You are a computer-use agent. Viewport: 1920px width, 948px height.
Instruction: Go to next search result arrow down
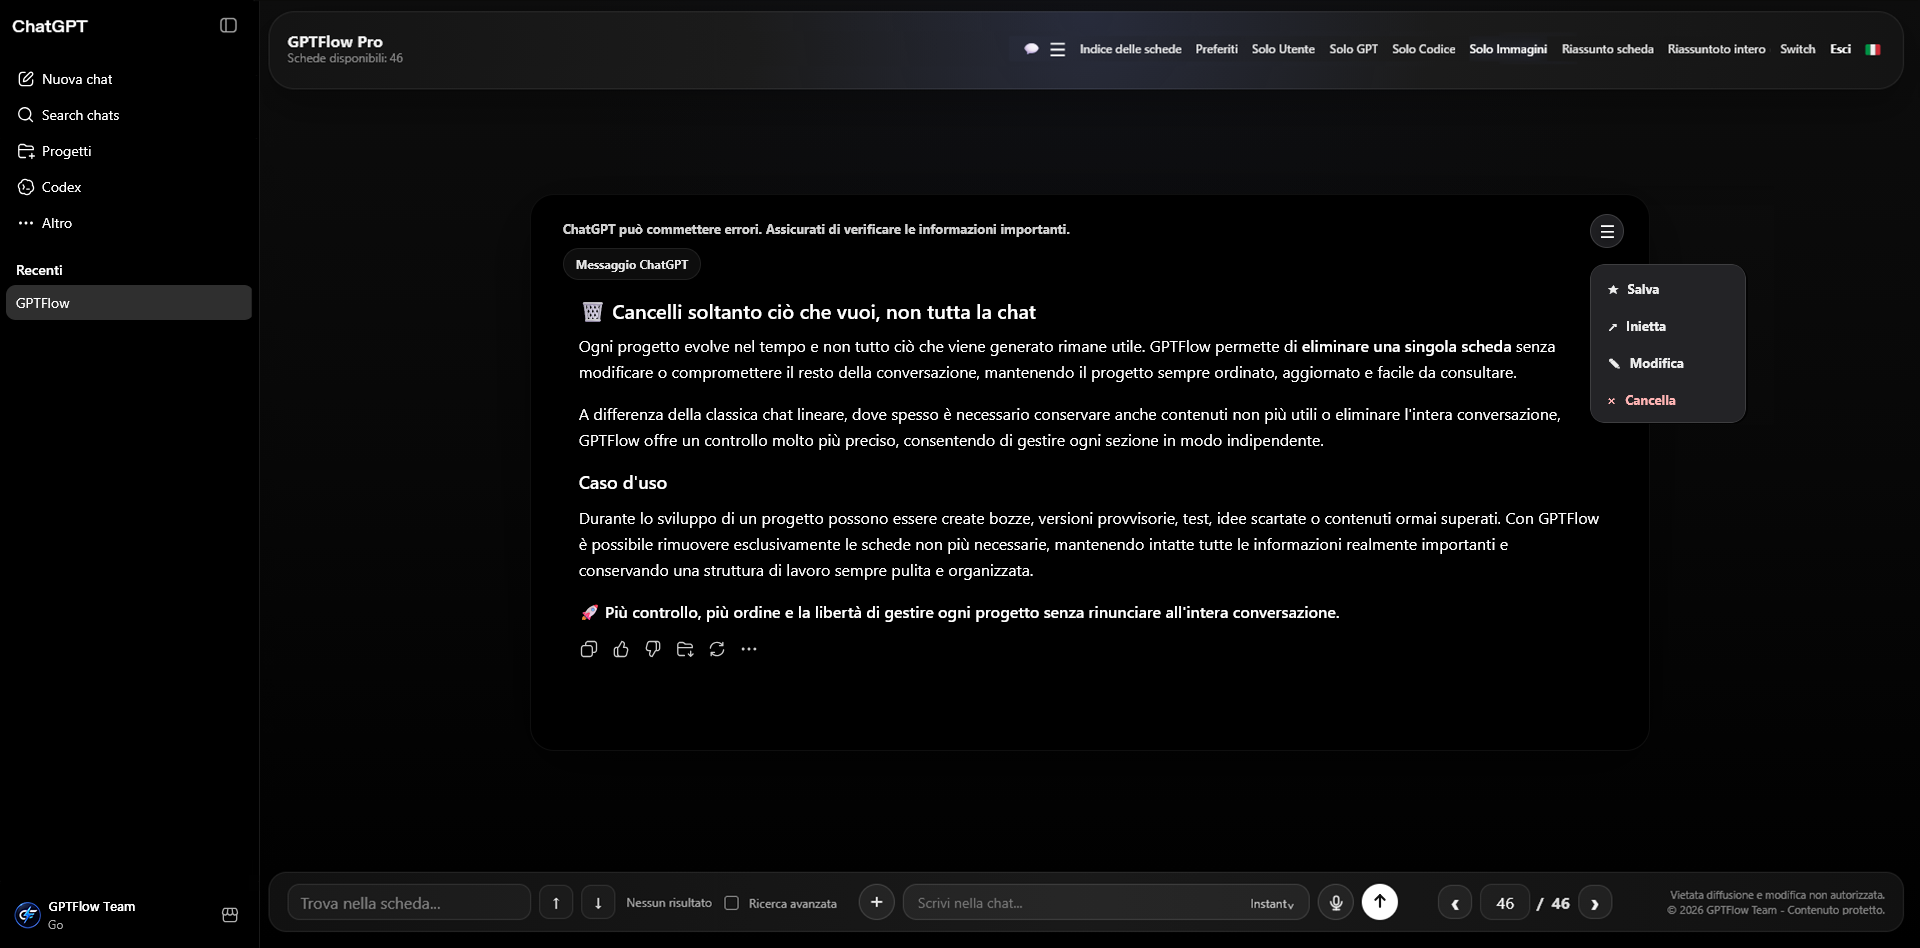(x=598, y=902)
